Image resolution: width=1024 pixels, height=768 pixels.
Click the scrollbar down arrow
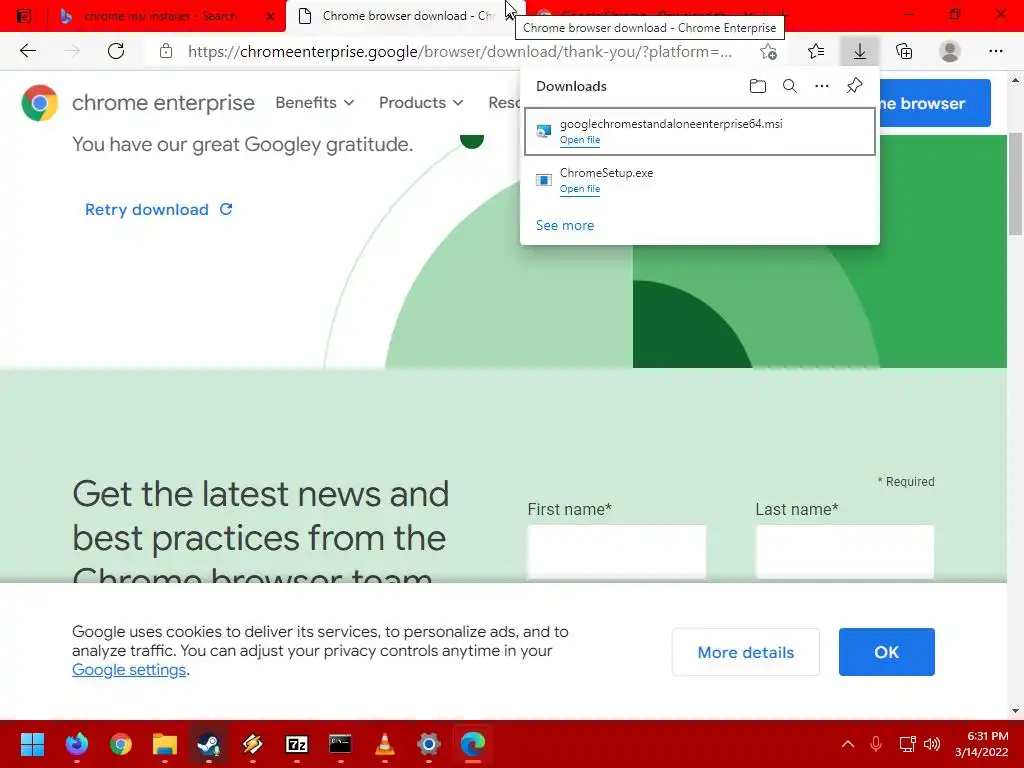point(1015,711)
